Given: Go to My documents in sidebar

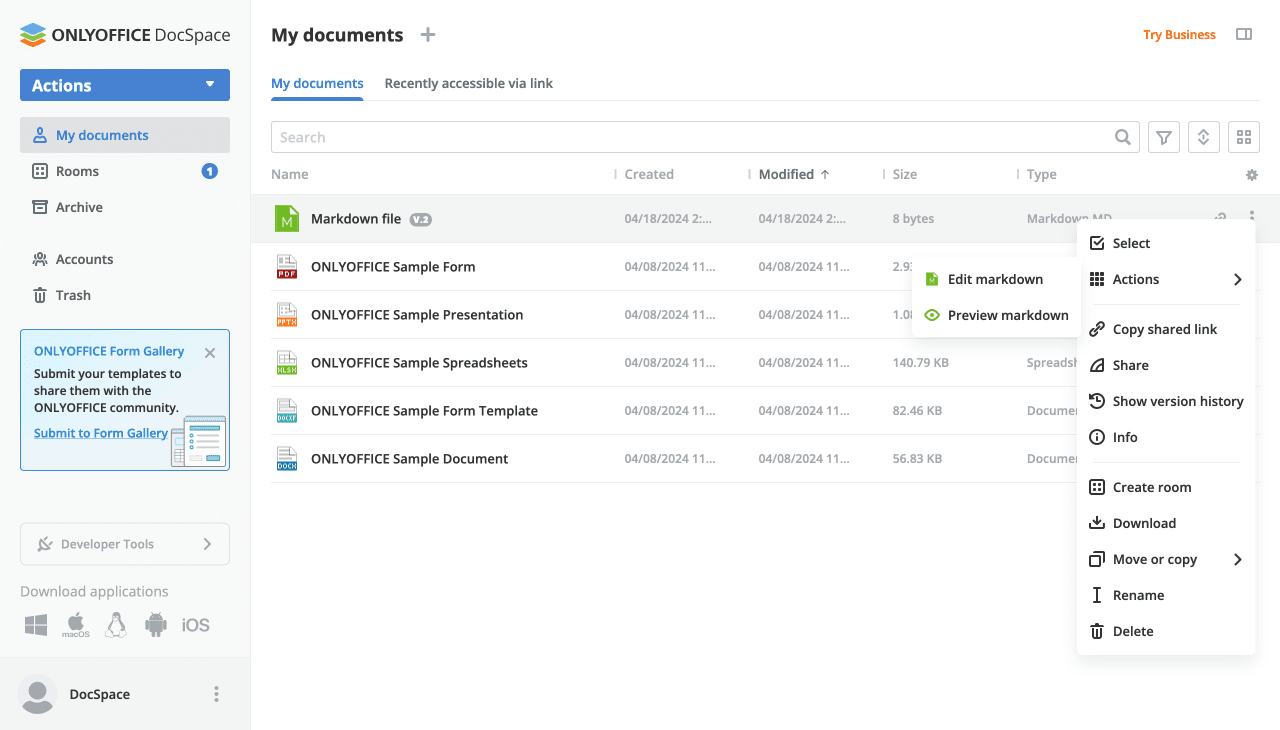Looking at the screenshot, I should pyautogui.click(x=125, y=135).
